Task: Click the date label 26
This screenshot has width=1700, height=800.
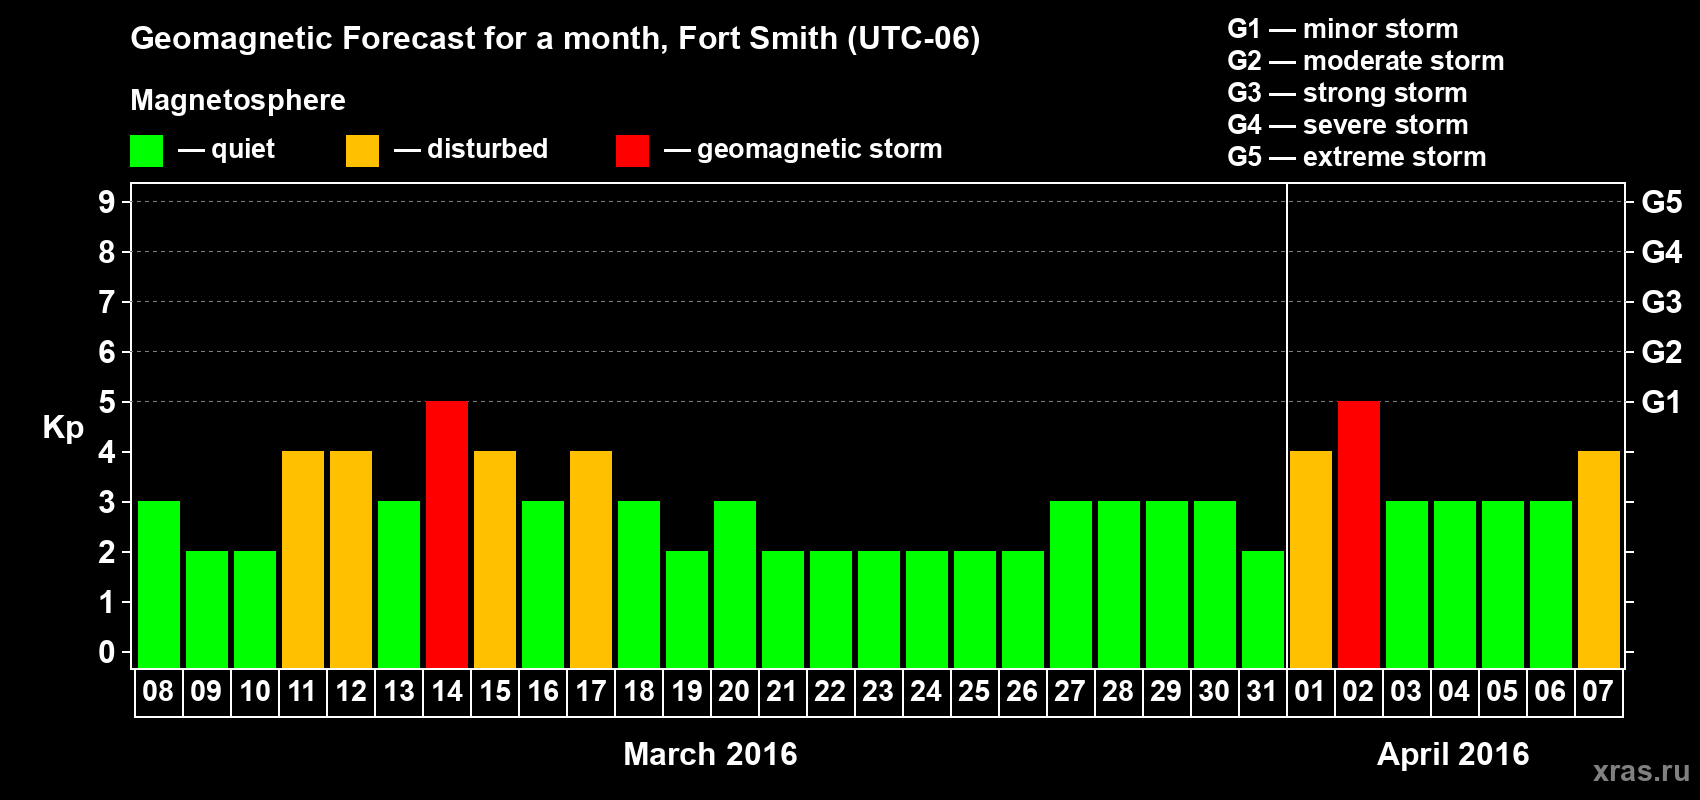Action: pyautogui.click(x=1022, y=692)
